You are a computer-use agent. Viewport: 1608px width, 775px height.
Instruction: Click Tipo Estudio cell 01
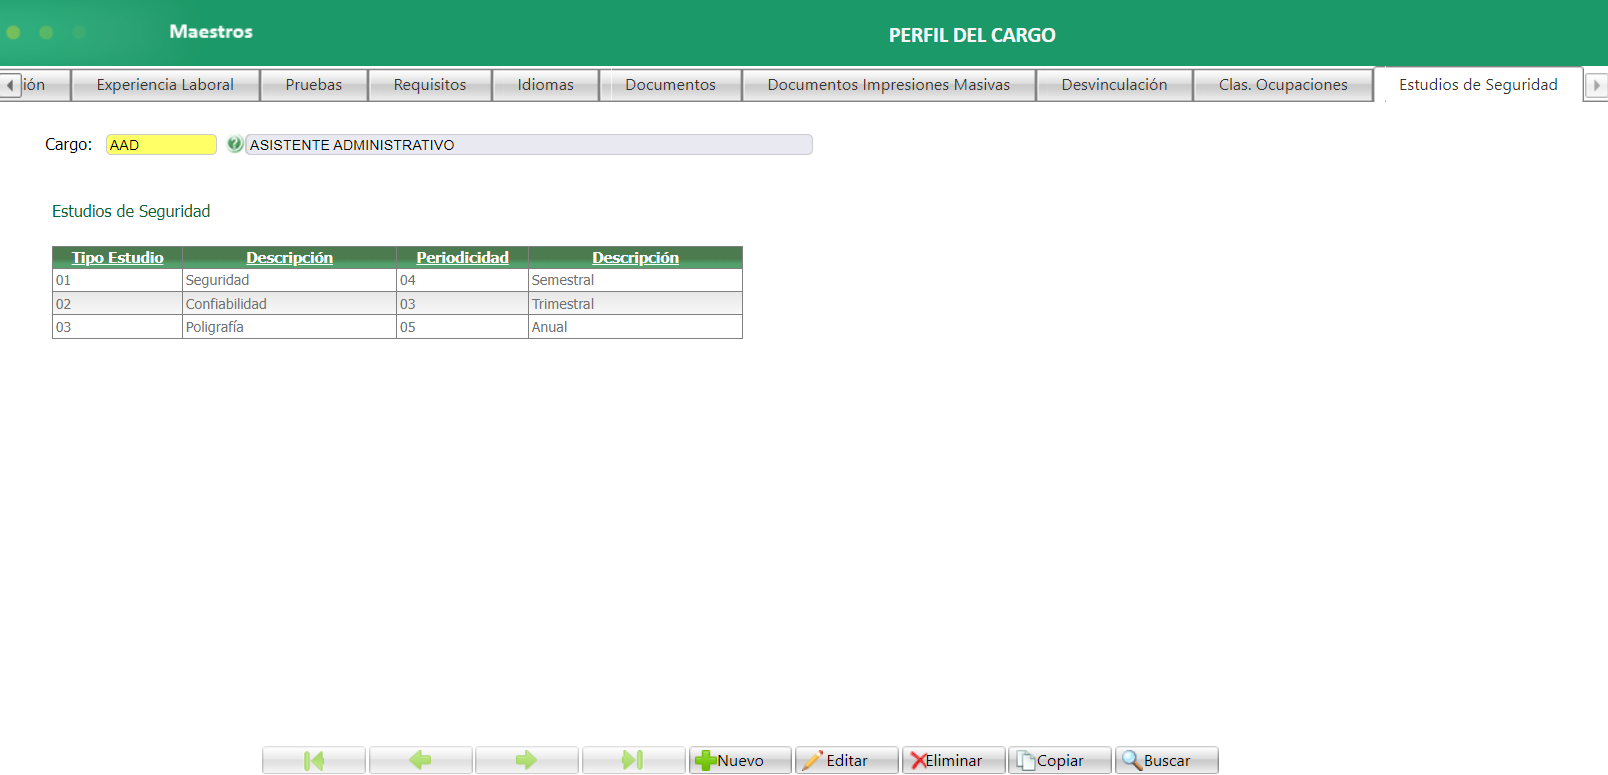pyautogui.click(x=117, y=280)
